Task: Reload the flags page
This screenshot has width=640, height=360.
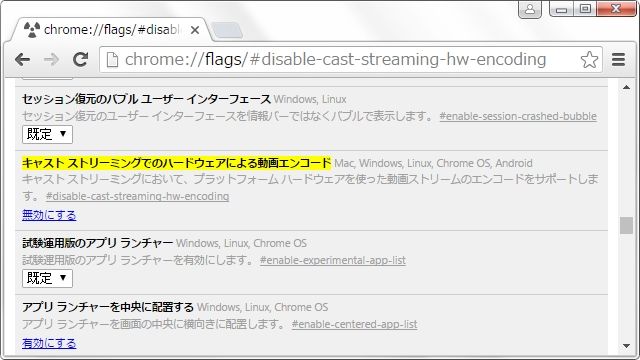Action: [x=80, y=60]
